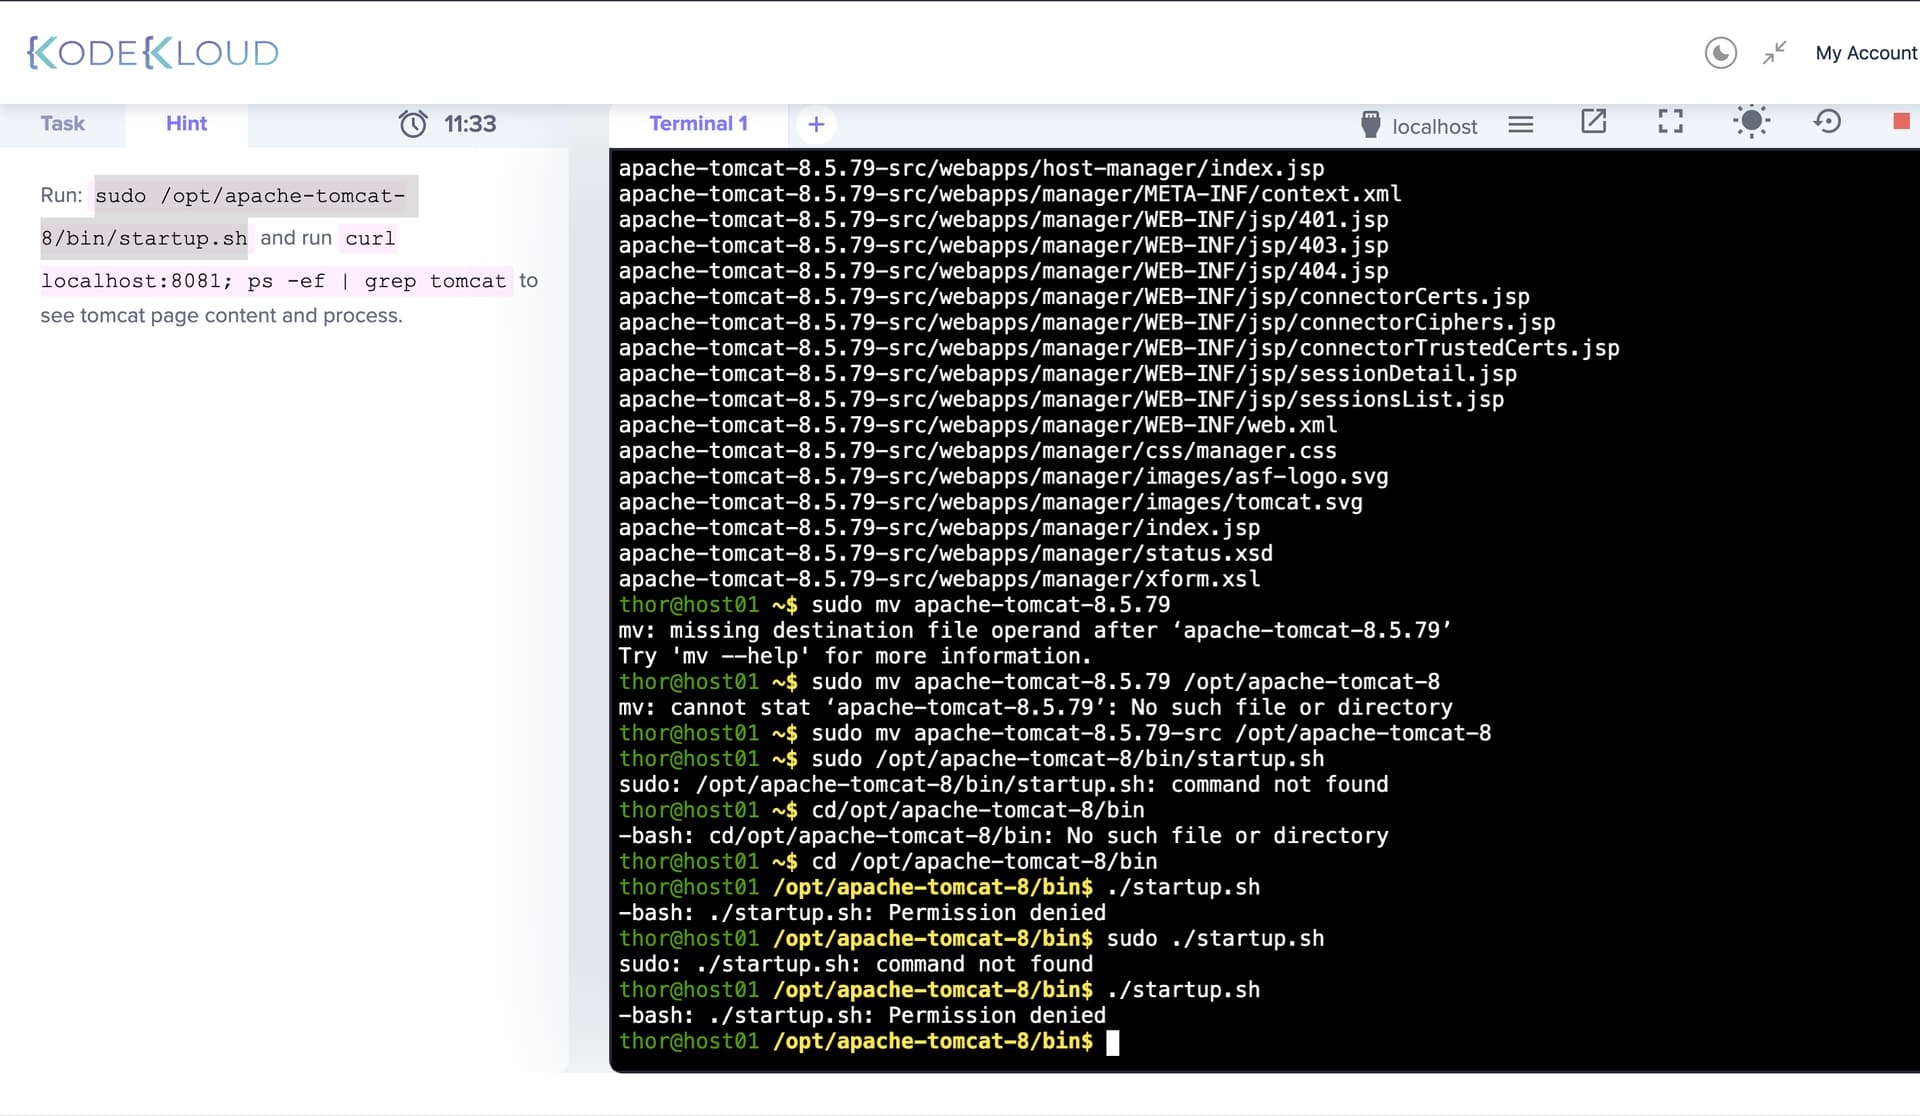The height and width of the screenshot is (1116, 1920).
Task: Open the hamburger menu beside localhost
Action: pos(1521,124)
